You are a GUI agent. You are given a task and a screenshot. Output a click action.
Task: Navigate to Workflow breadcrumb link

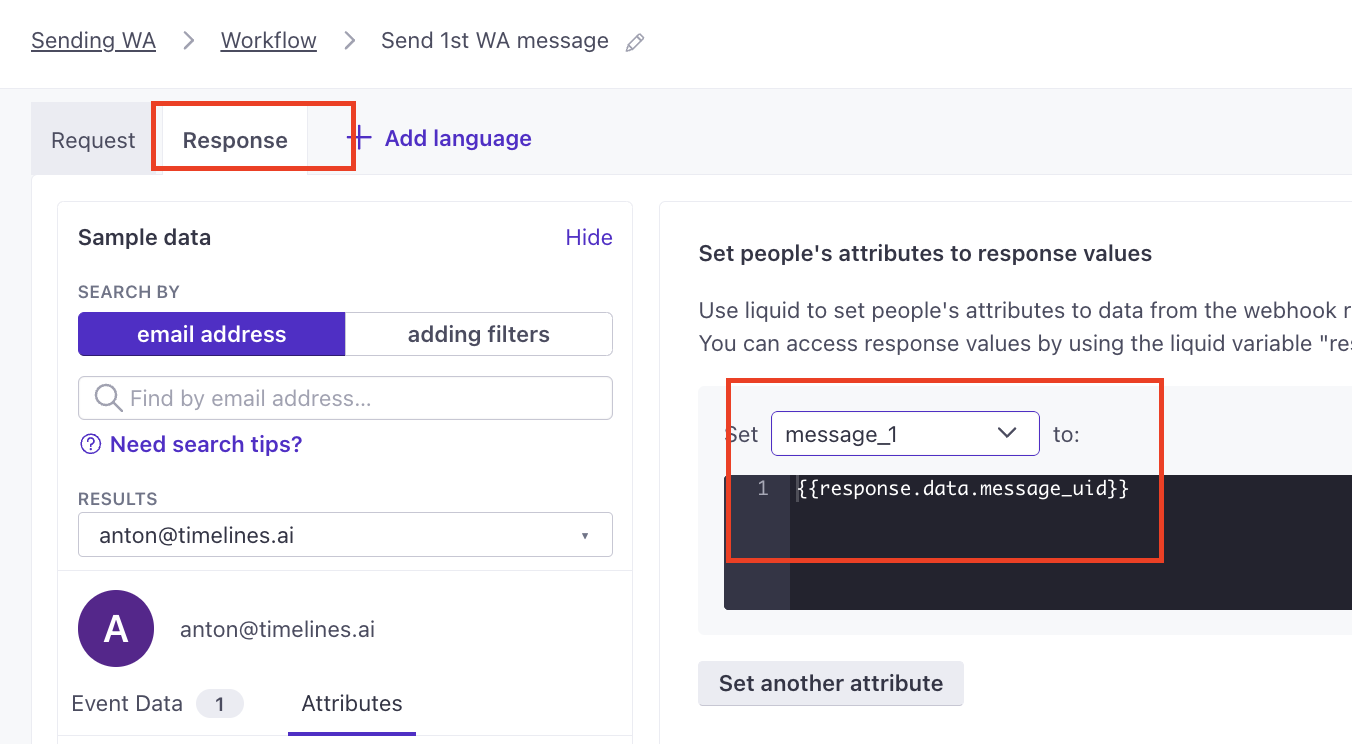268,41
